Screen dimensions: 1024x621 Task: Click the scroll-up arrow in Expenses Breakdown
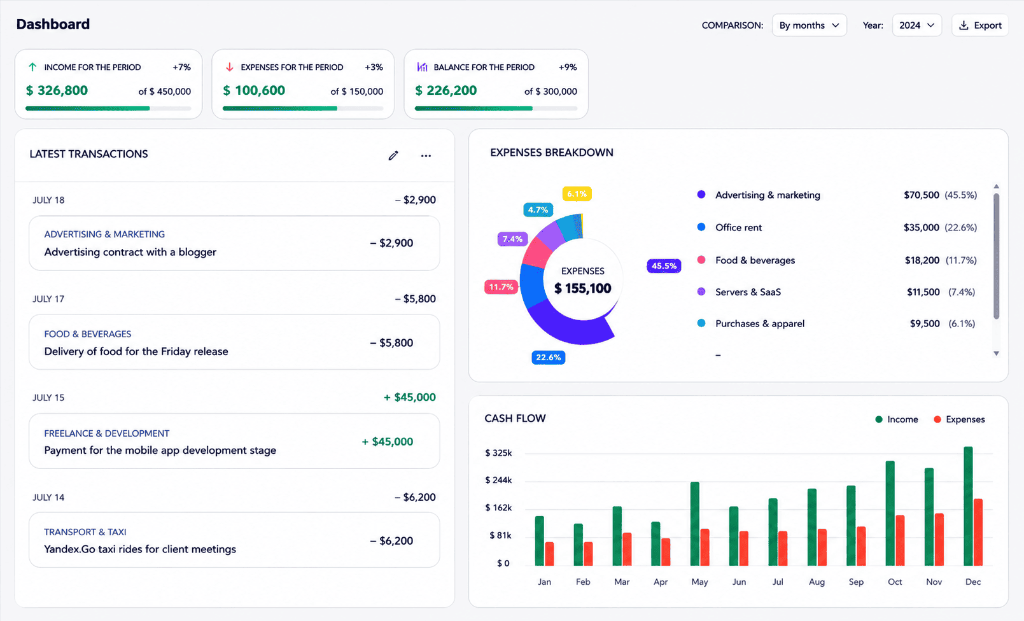(x=996, y=187)
